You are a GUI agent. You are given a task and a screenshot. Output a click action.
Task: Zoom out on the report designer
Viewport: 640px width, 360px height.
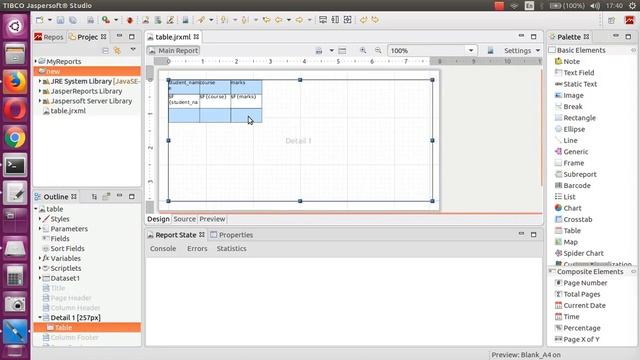click(x=378, y=50)
